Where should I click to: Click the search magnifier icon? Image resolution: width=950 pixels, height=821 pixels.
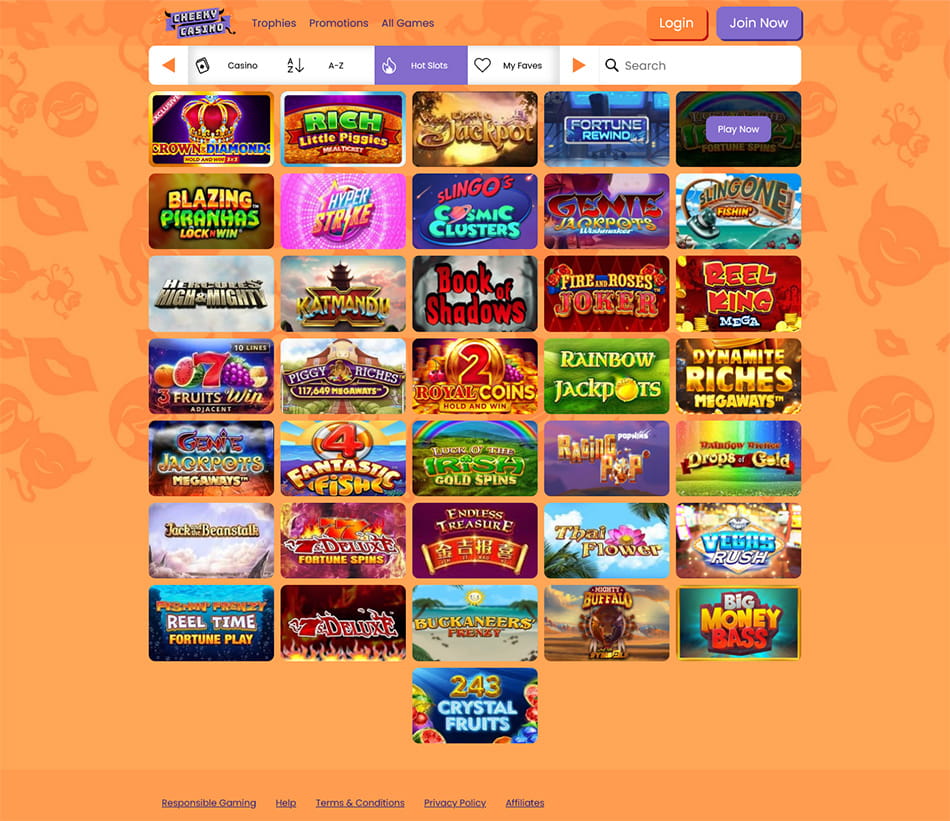(612, 65)
